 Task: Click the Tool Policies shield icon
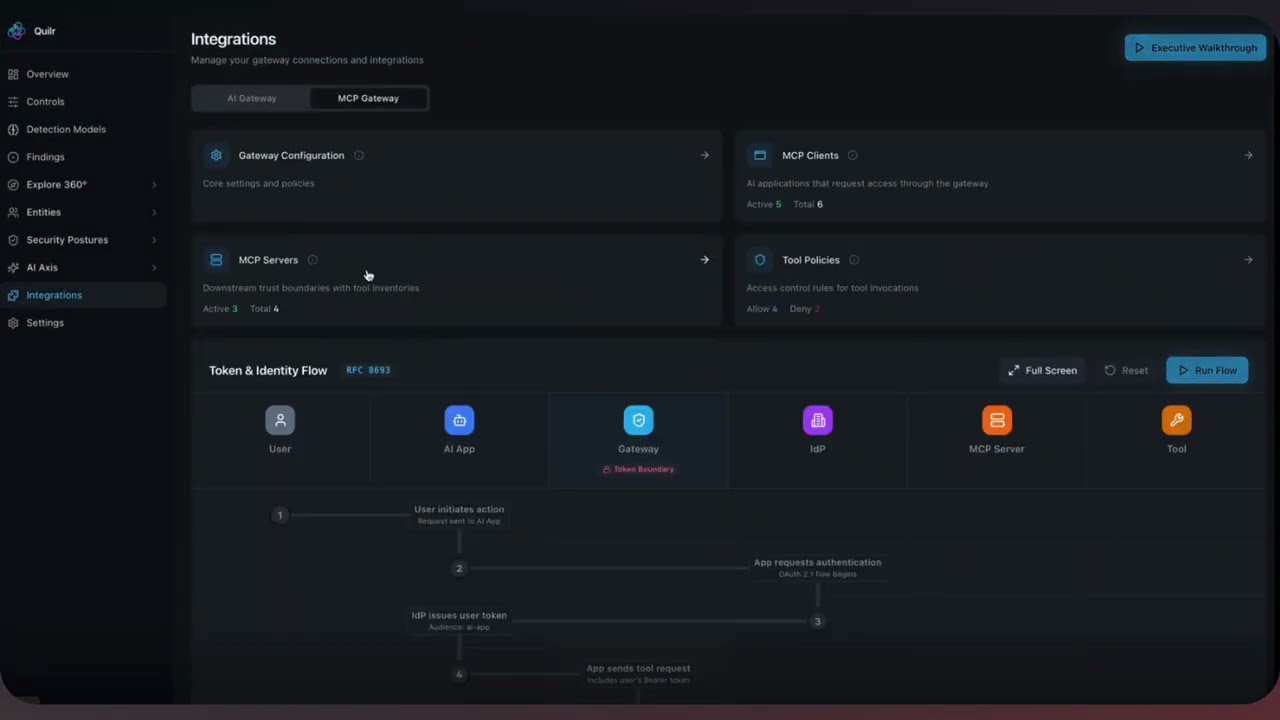pyautogui.click(x=760, y=260)
